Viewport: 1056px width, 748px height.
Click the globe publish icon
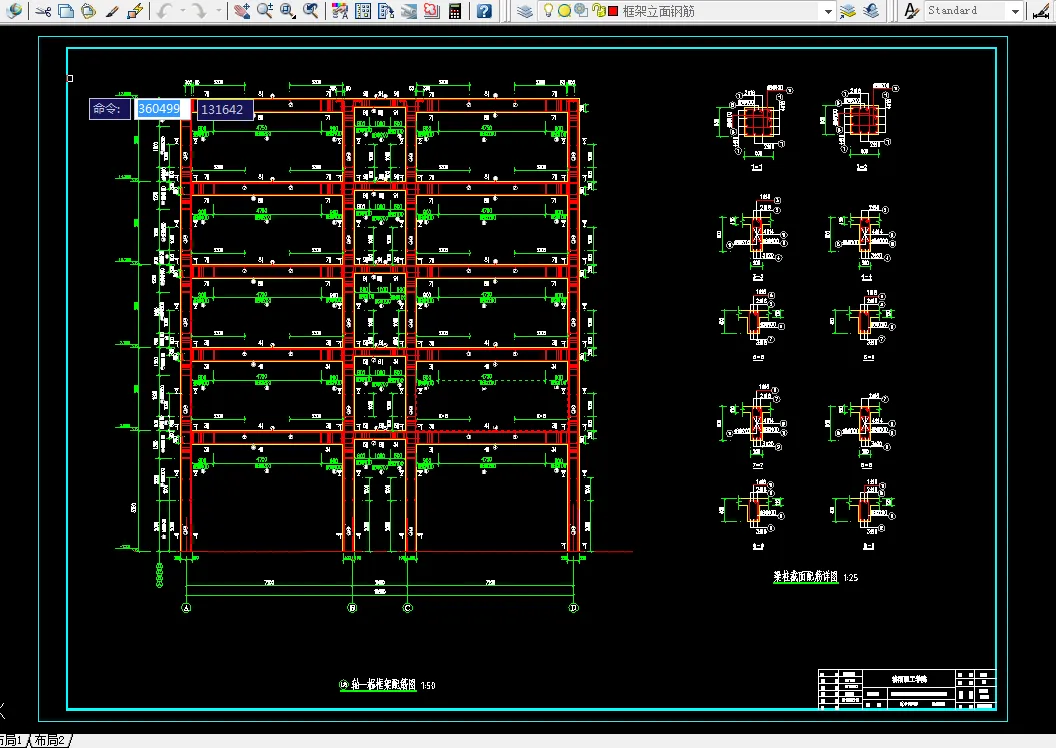(14, 11)
